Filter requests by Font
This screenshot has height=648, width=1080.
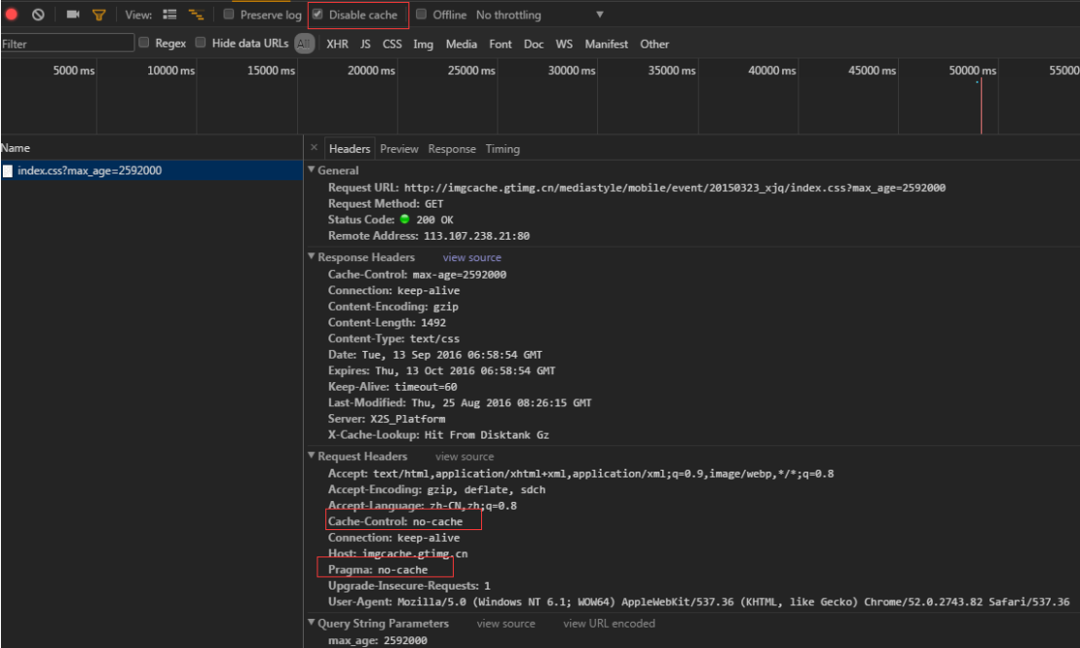click(500, 43)
